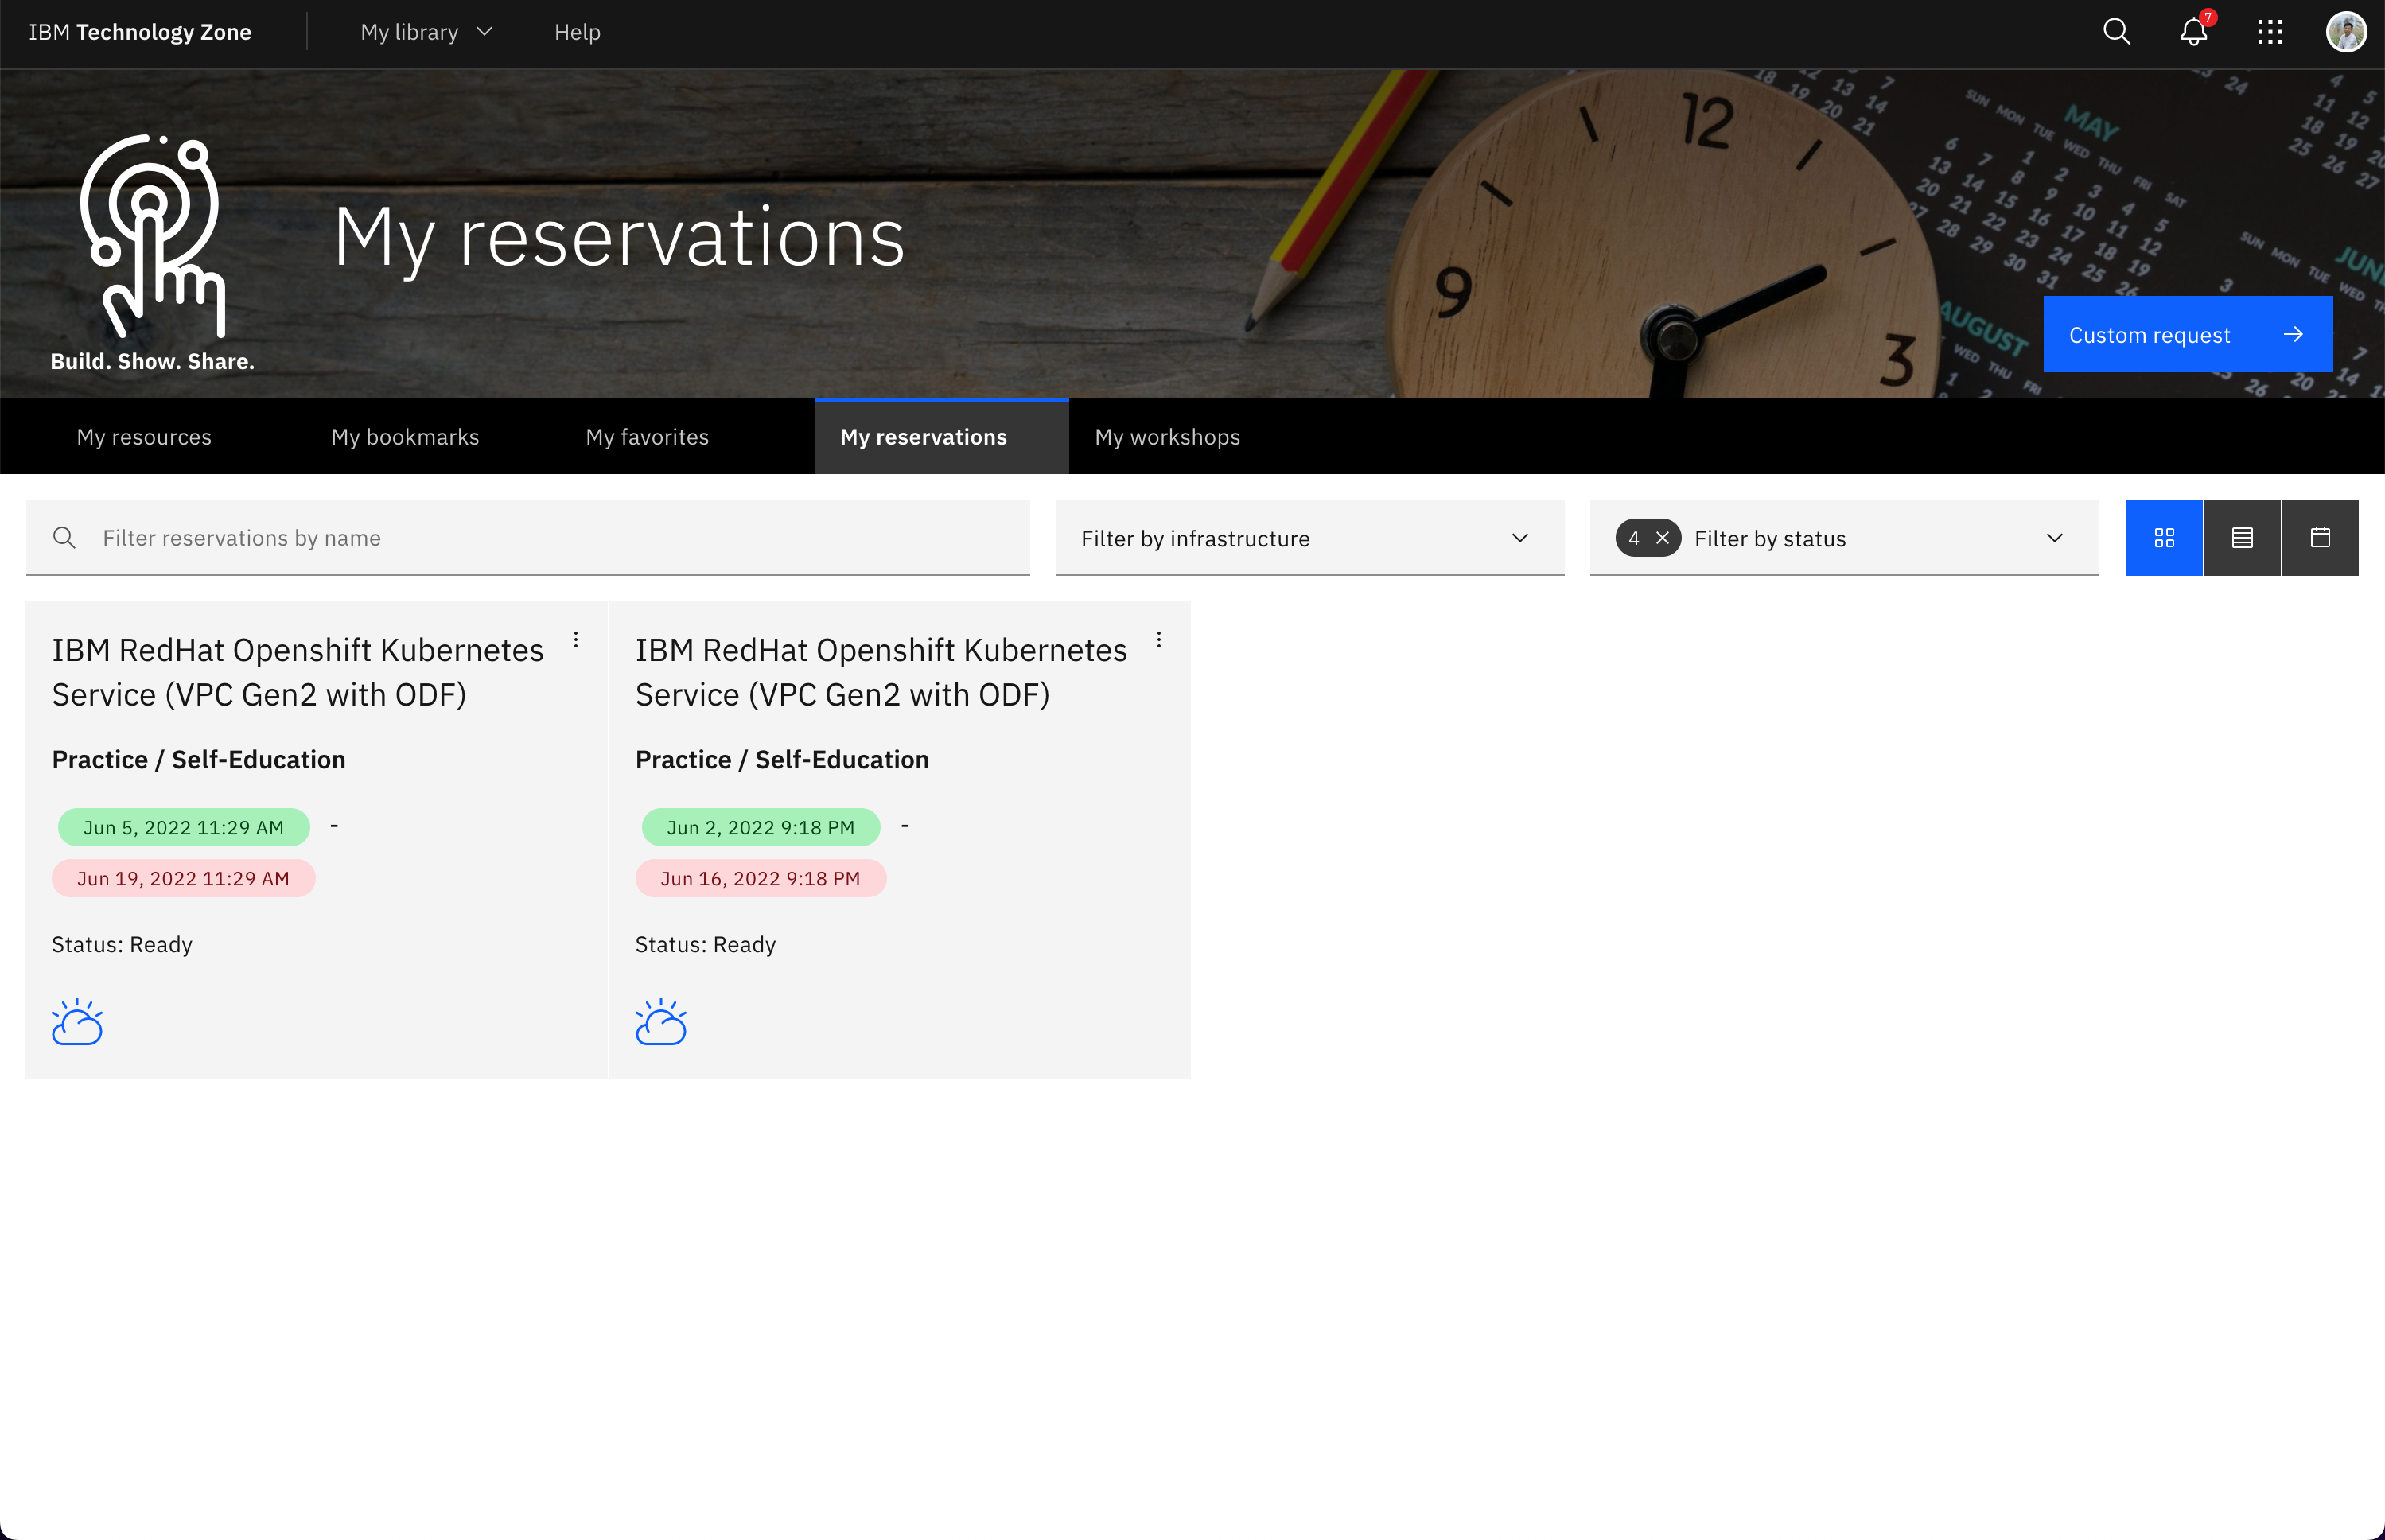Open notifications via the bell icon

coord(2192,31)
